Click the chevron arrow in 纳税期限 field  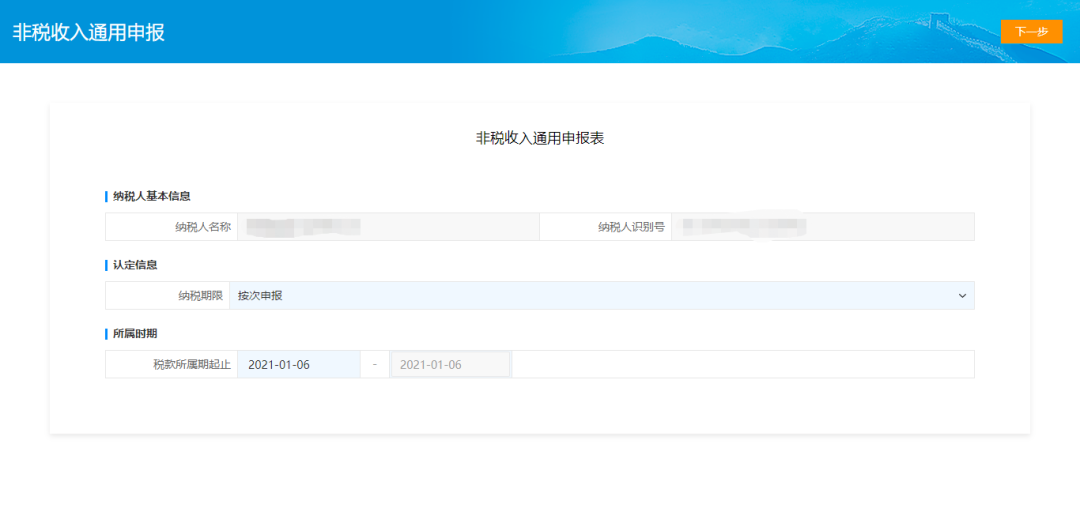[x=962, y=296]
